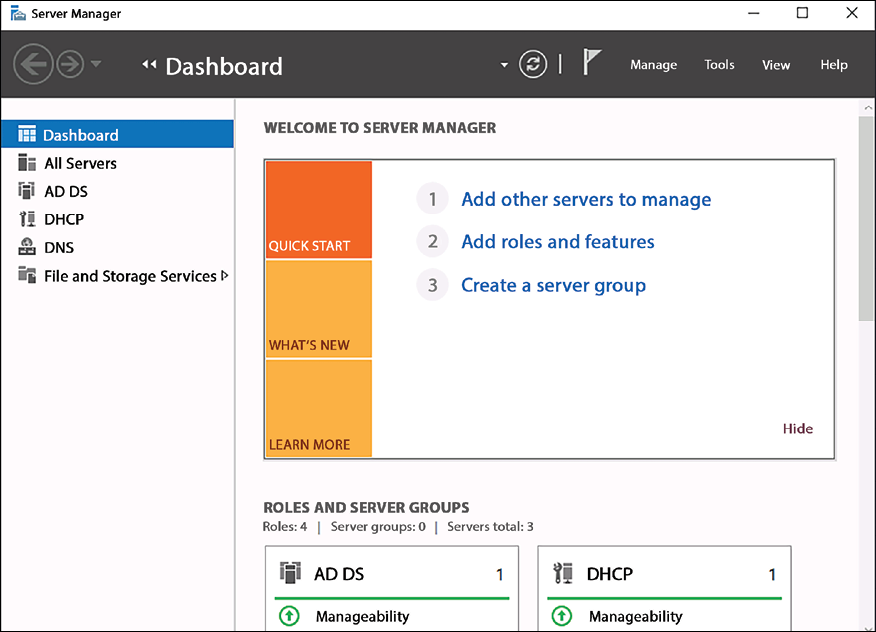Select the LEARN MORE tile
The width and height of the screenshot is (876, 632).
pyautogui.click(x=319, y=408)
